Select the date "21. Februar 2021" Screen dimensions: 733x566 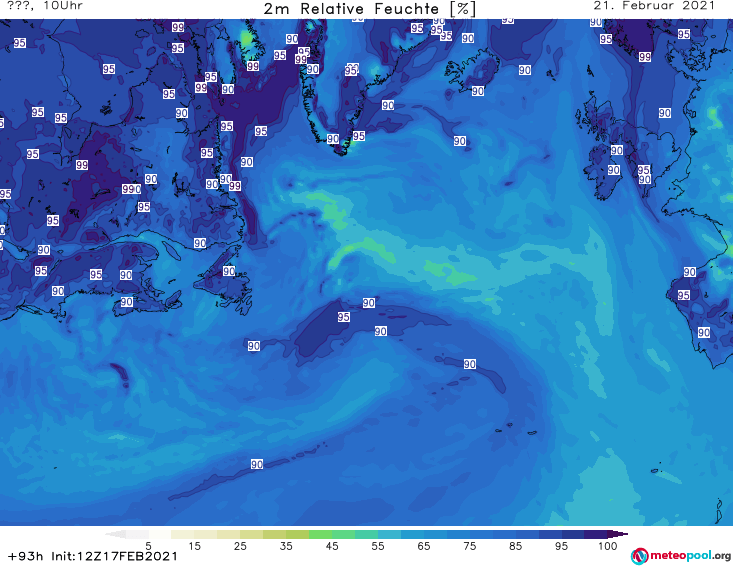[x=654, y=6]
